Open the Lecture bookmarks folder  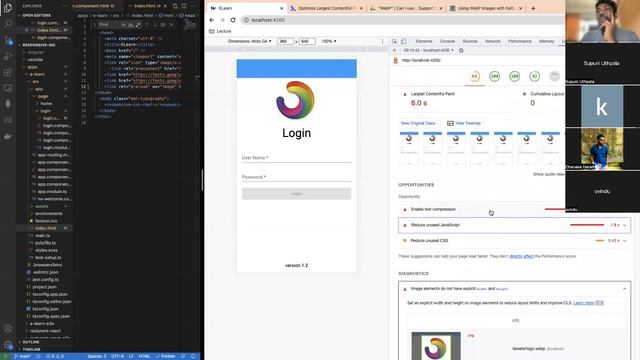click(x=220, y=31)
